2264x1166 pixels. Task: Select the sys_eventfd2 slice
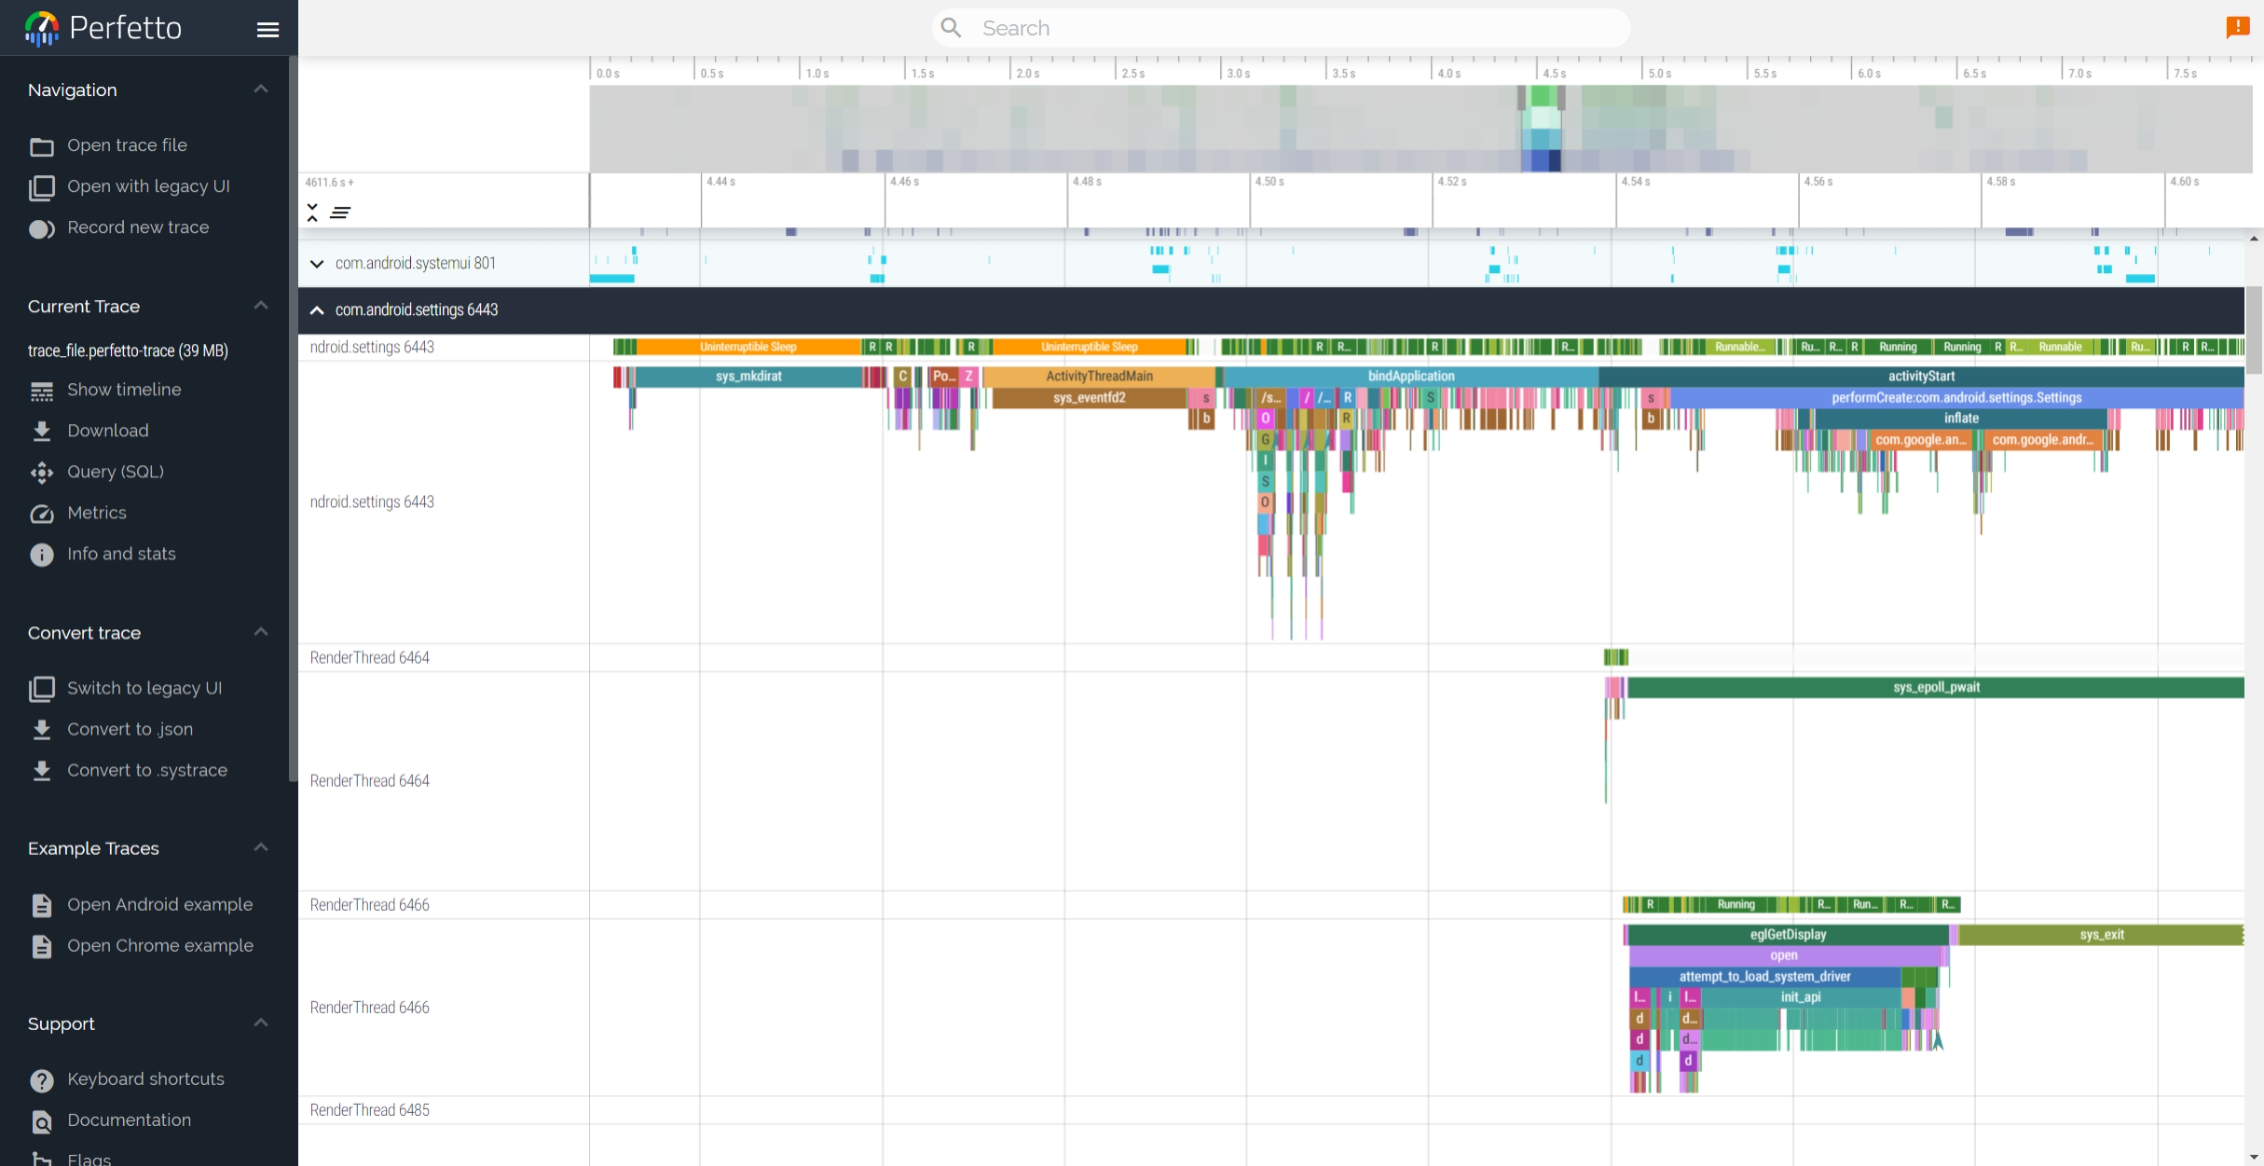point(1089,397)
